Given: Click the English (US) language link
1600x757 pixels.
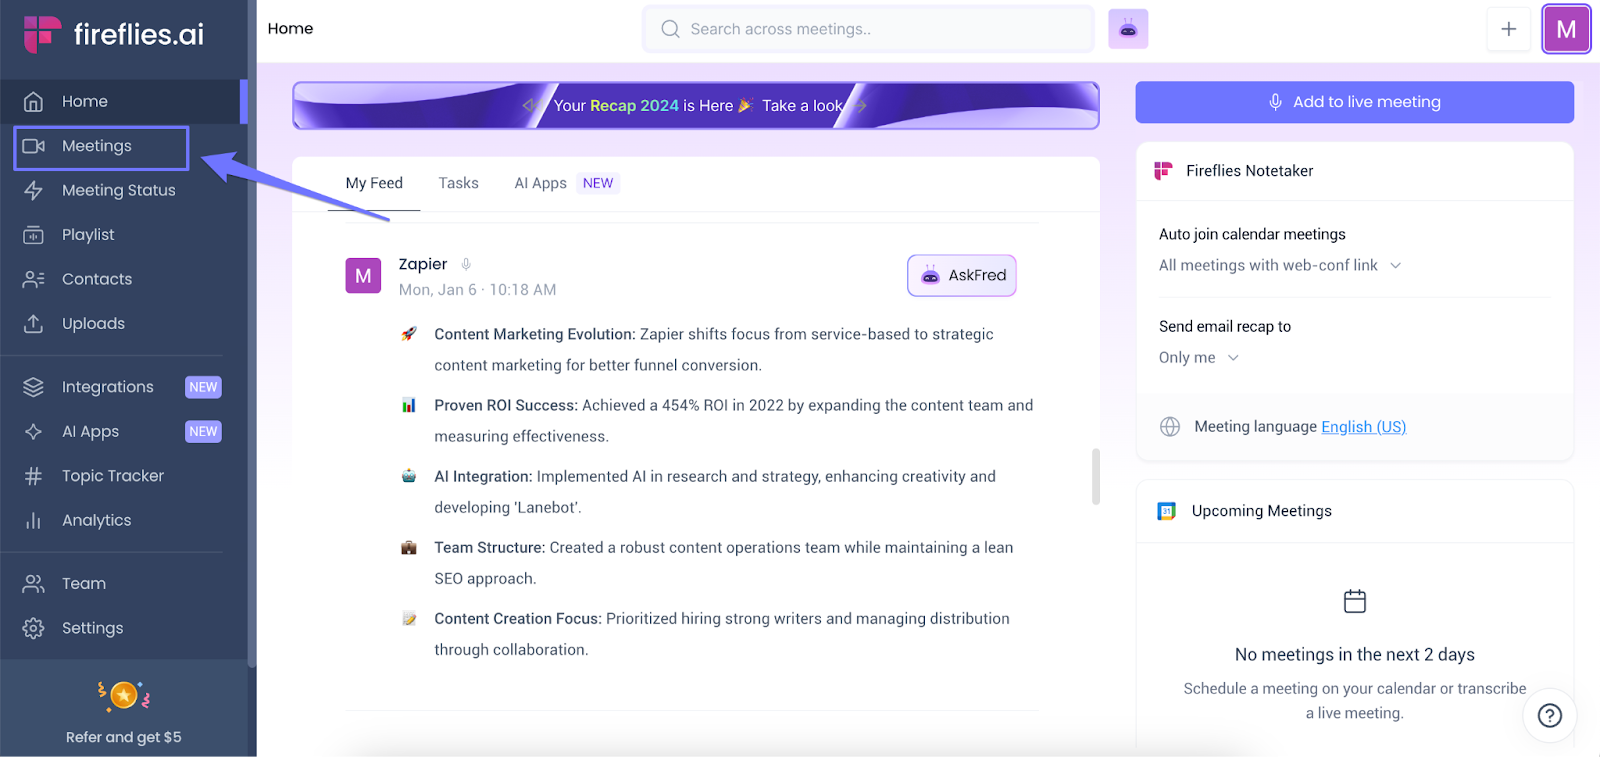Looking at the screenshot, I should click(x=1363, y=427).
